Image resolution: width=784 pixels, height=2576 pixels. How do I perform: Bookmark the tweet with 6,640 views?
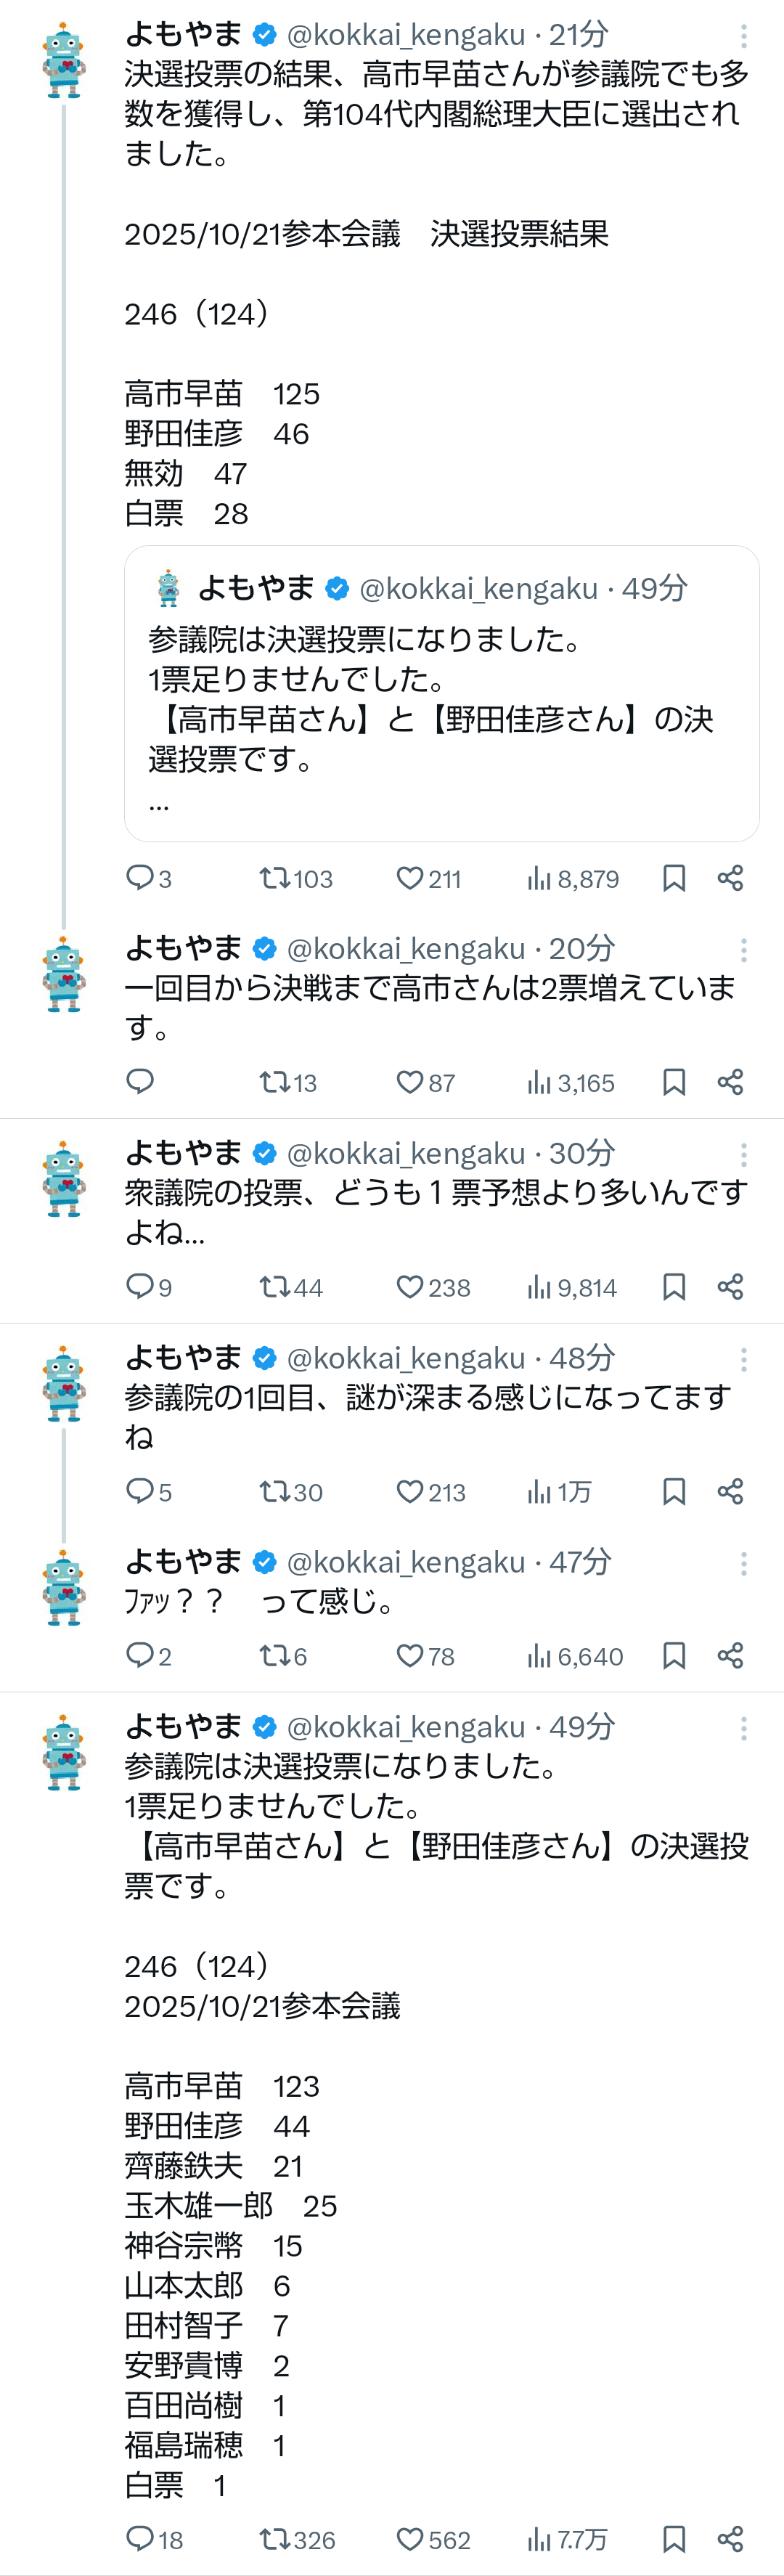coord(674,1655)
